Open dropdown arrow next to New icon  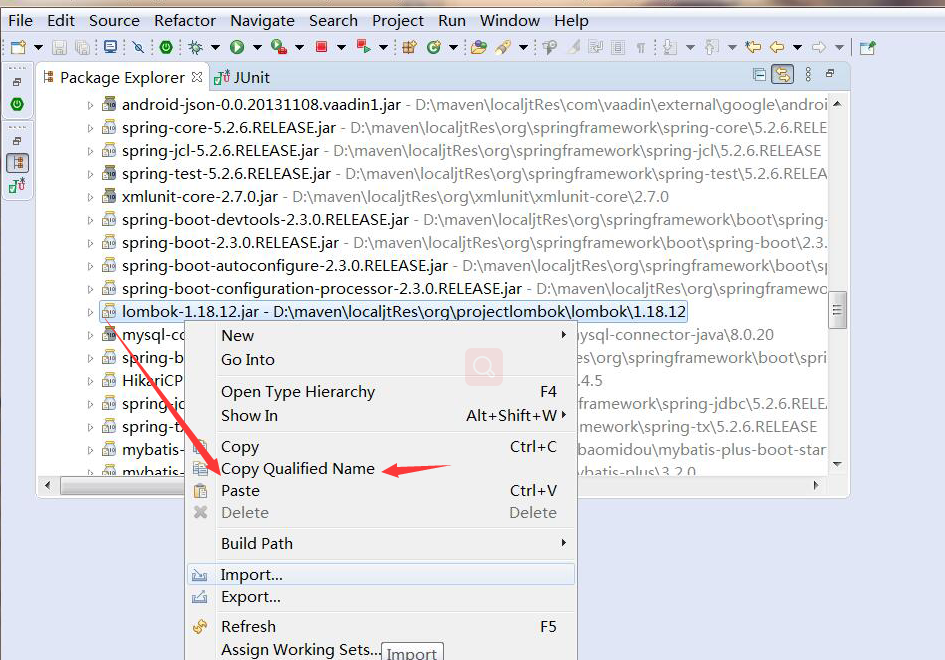coord(38,47)
